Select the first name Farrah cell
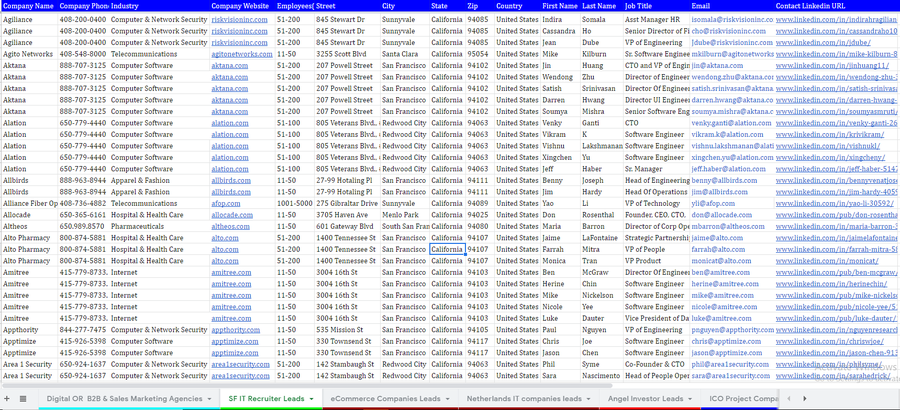 pos(560,249)
